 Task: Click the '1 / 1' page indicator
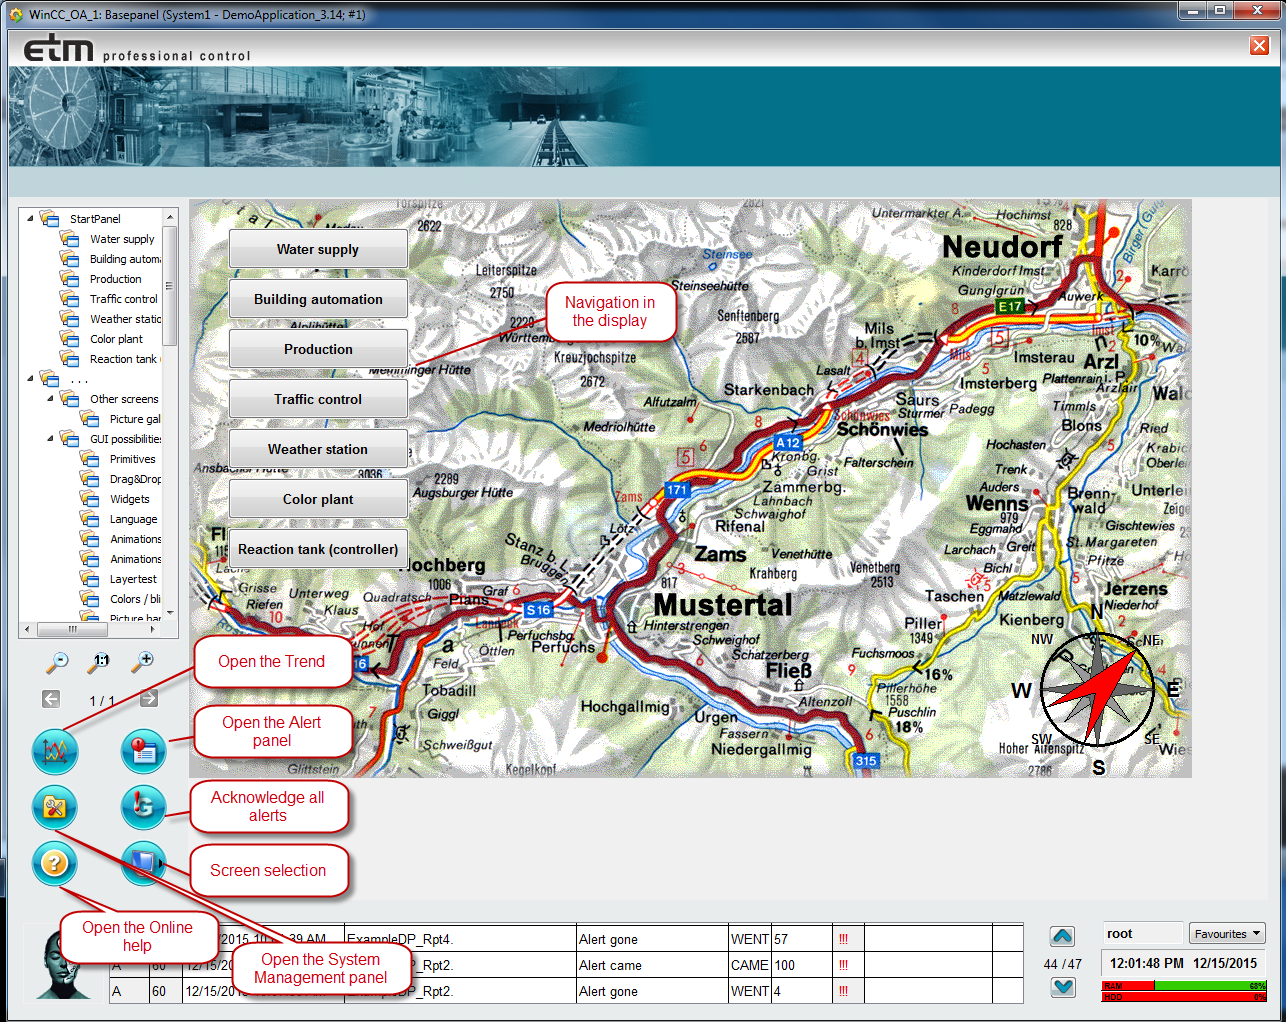[101, 701]
